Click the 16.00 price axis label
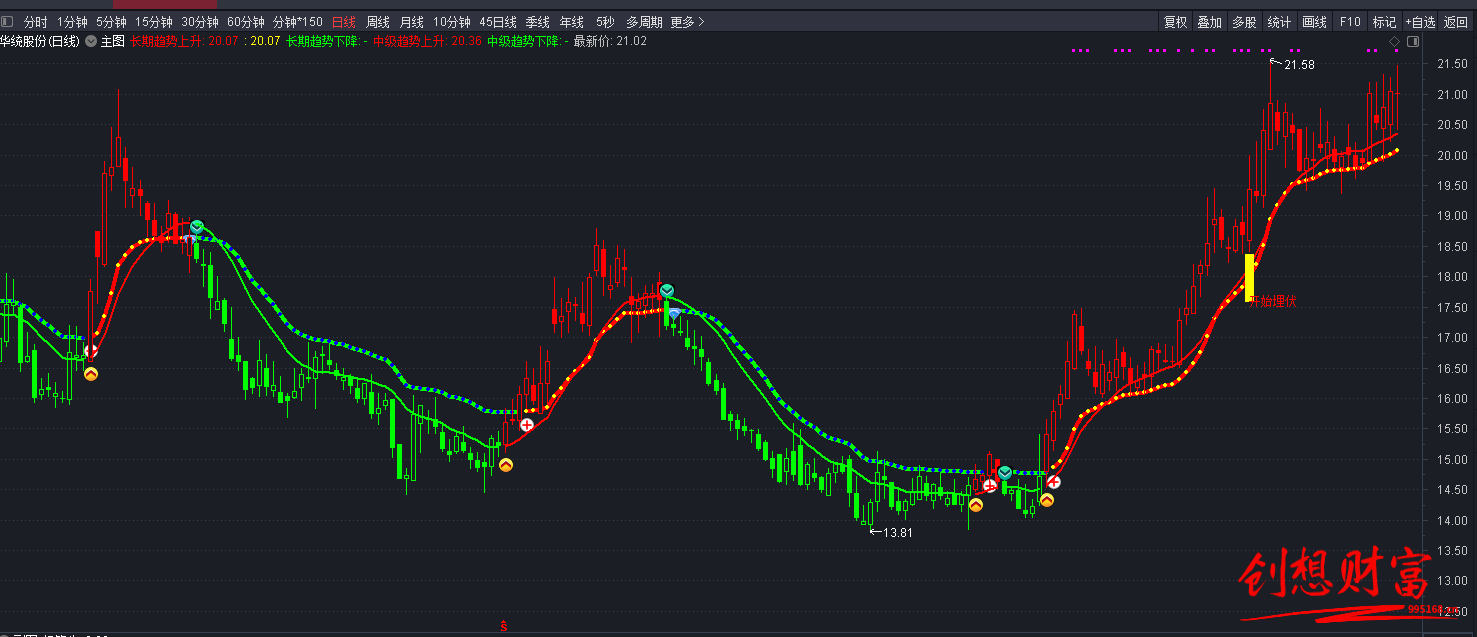Screen dimensions: 1477x637 pos(1451,399)
